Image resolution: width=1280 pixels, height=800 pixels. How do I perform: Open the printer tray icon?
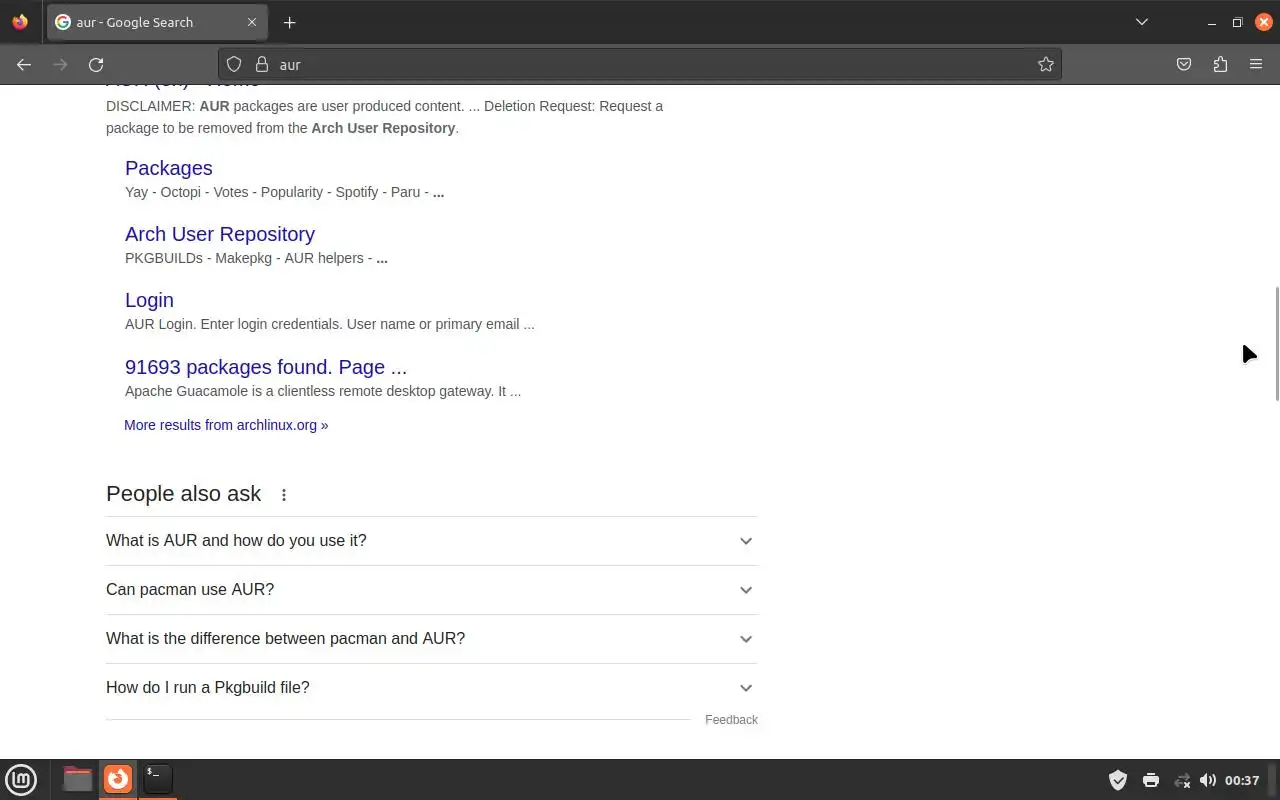(x=1151, y=780)
